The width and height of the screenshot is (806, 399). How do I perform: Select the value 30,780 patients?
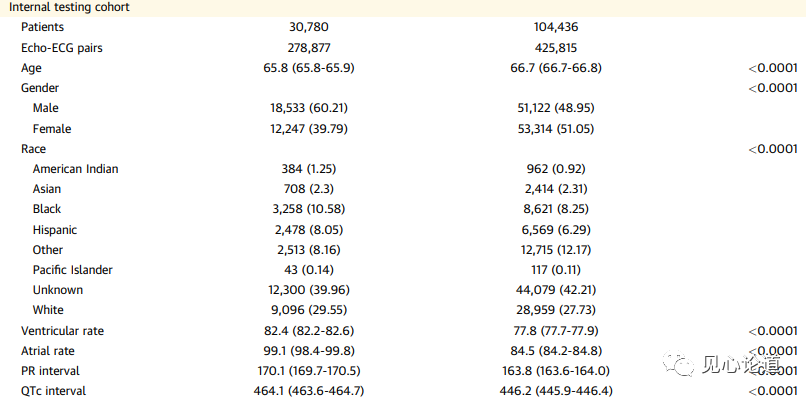[308, 27]
